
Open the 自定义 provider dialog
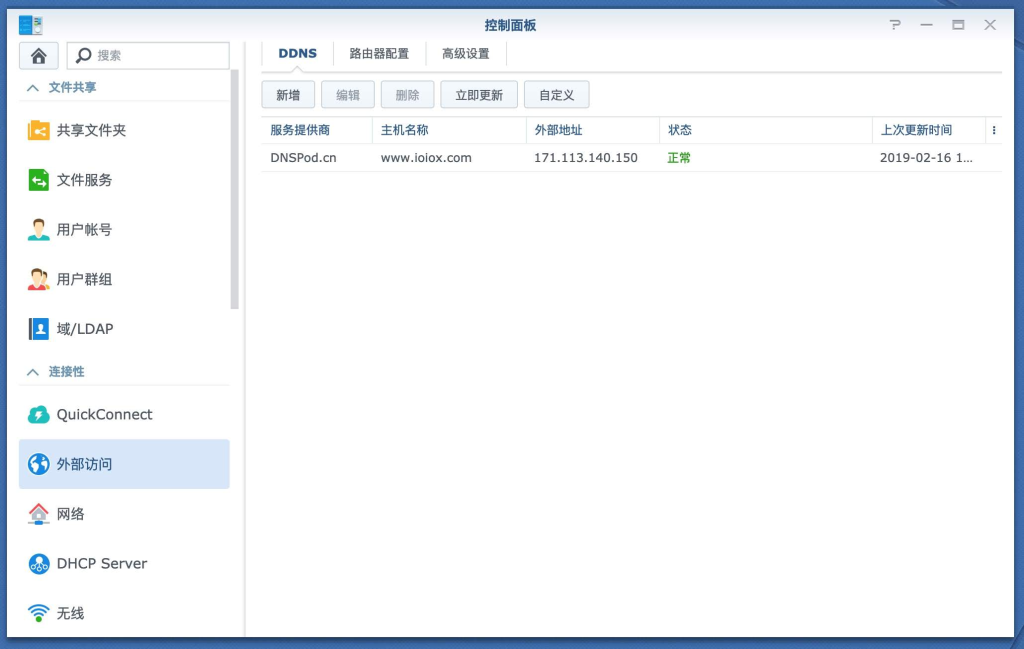pyautogui.click(x=556, y=94)
